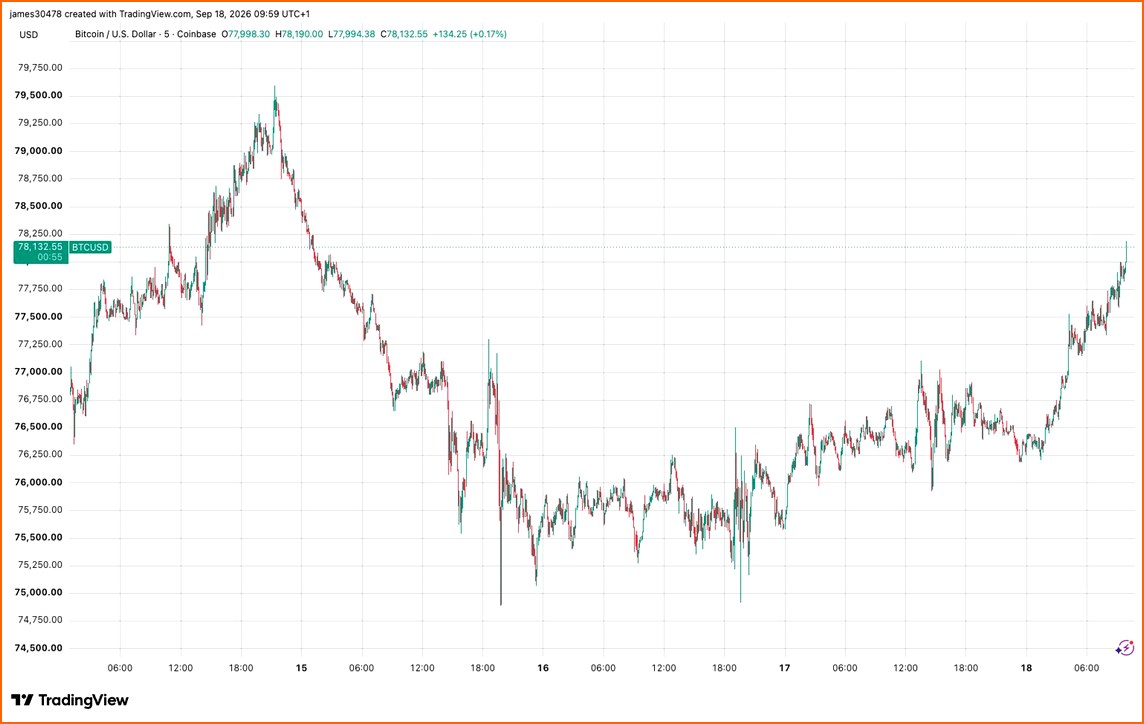This screenshot has width=1144, height=724.
Task: Select the BTCUSD symbol tag
Action: pyautogui.click(x=90, y=247)
